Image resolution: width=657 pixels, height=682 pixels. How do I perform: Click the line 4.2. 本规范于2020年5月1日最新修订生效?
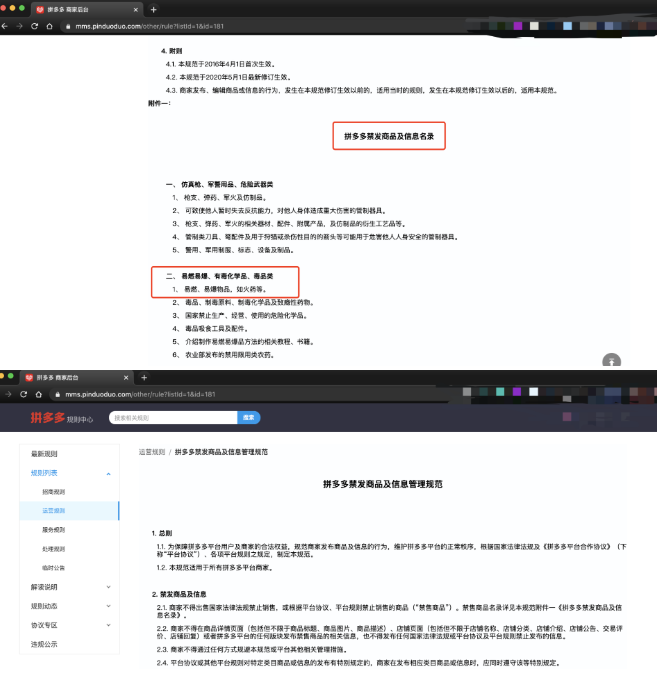(228, 77)
